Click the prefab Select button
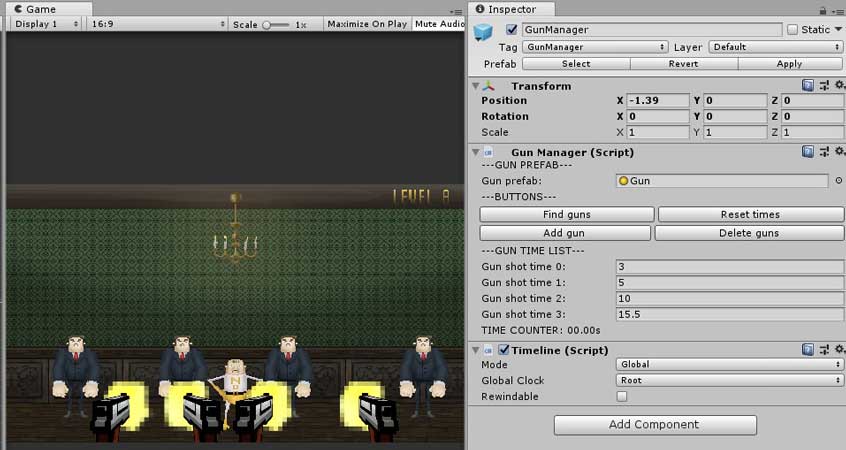The height and width of the screenshot is (450, 846). click(576, 64)
